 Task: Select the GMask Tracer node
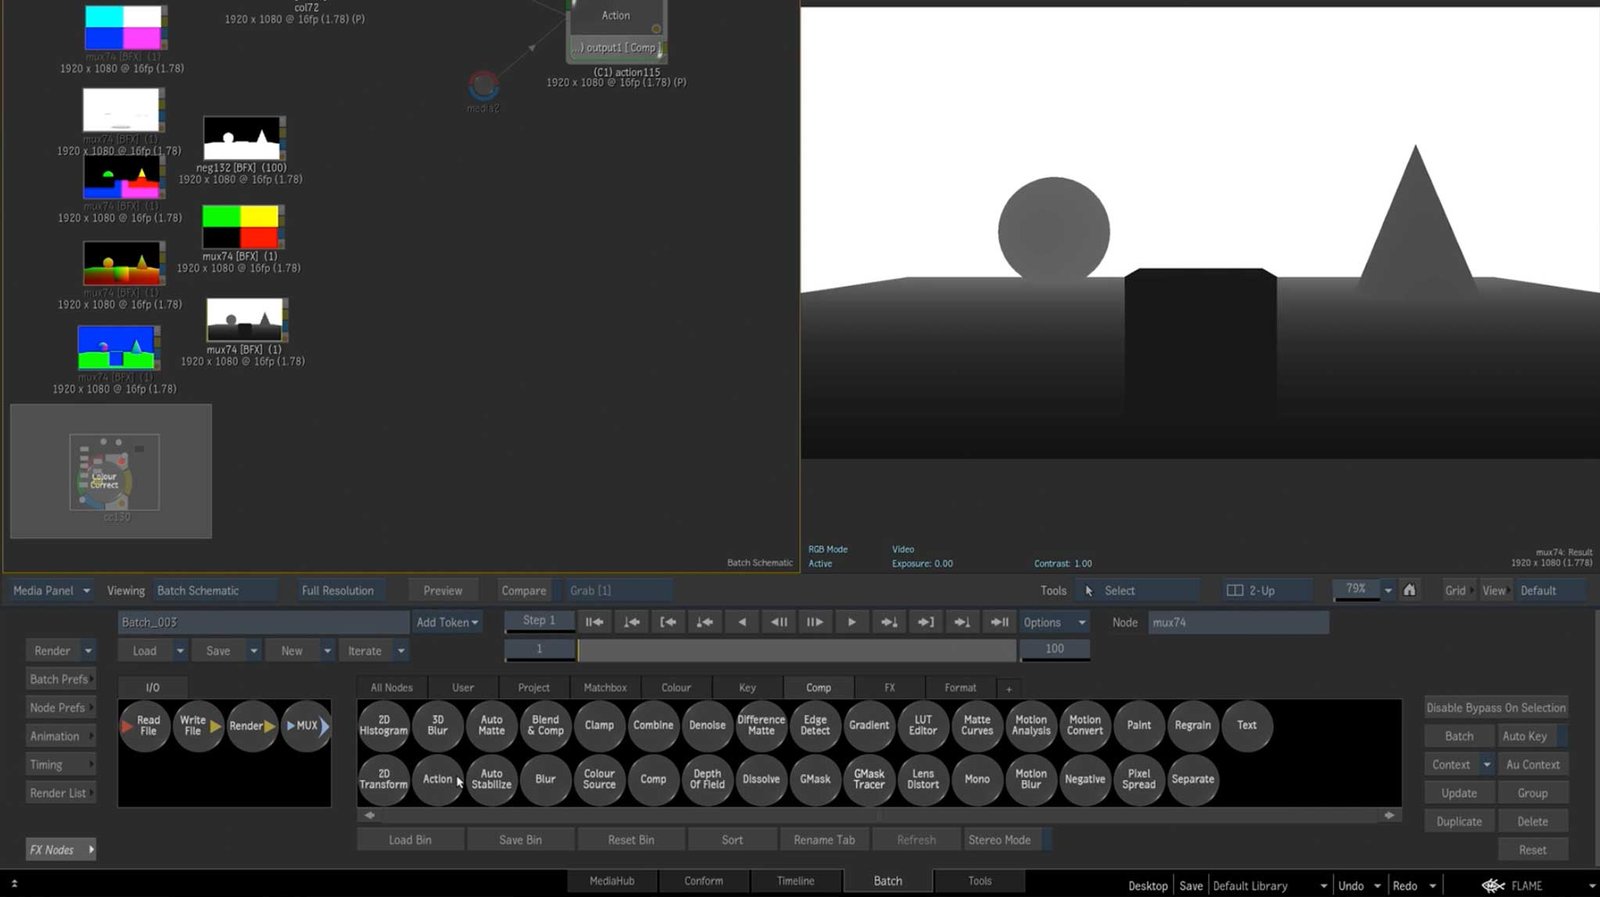868,779
